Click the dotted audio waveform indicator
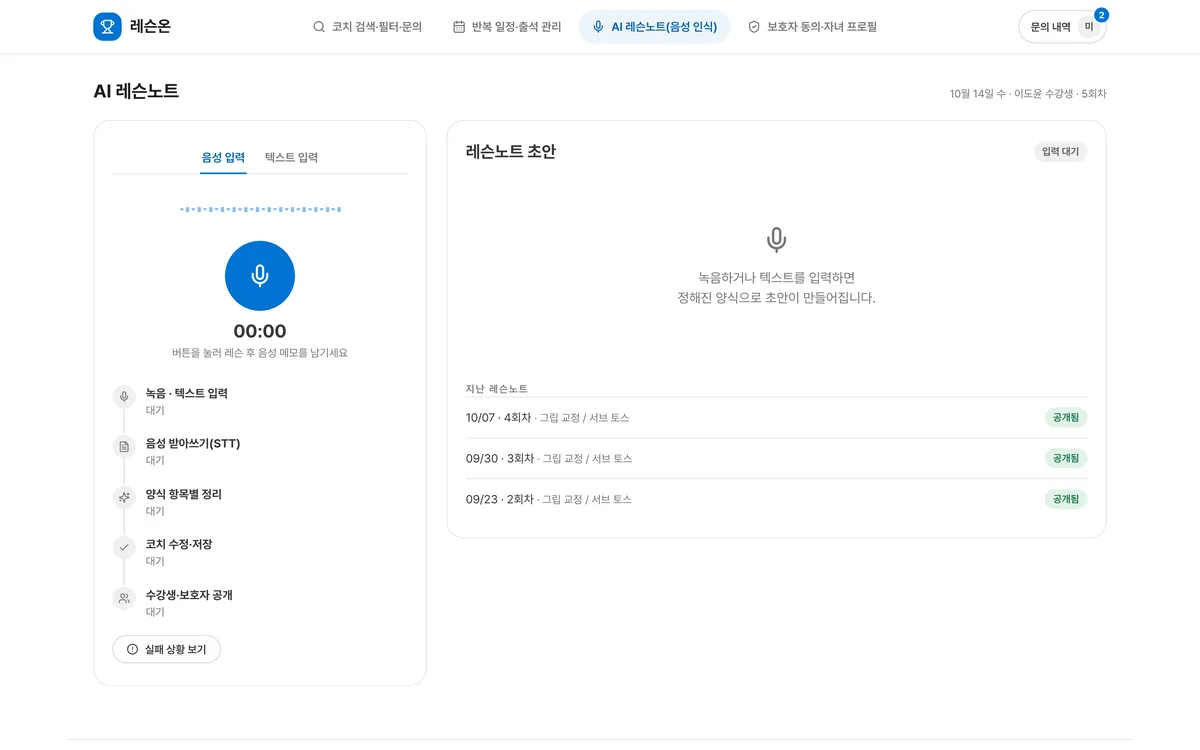The height and width of the screenshot is (750, 1200). click(x=260, y=210)
